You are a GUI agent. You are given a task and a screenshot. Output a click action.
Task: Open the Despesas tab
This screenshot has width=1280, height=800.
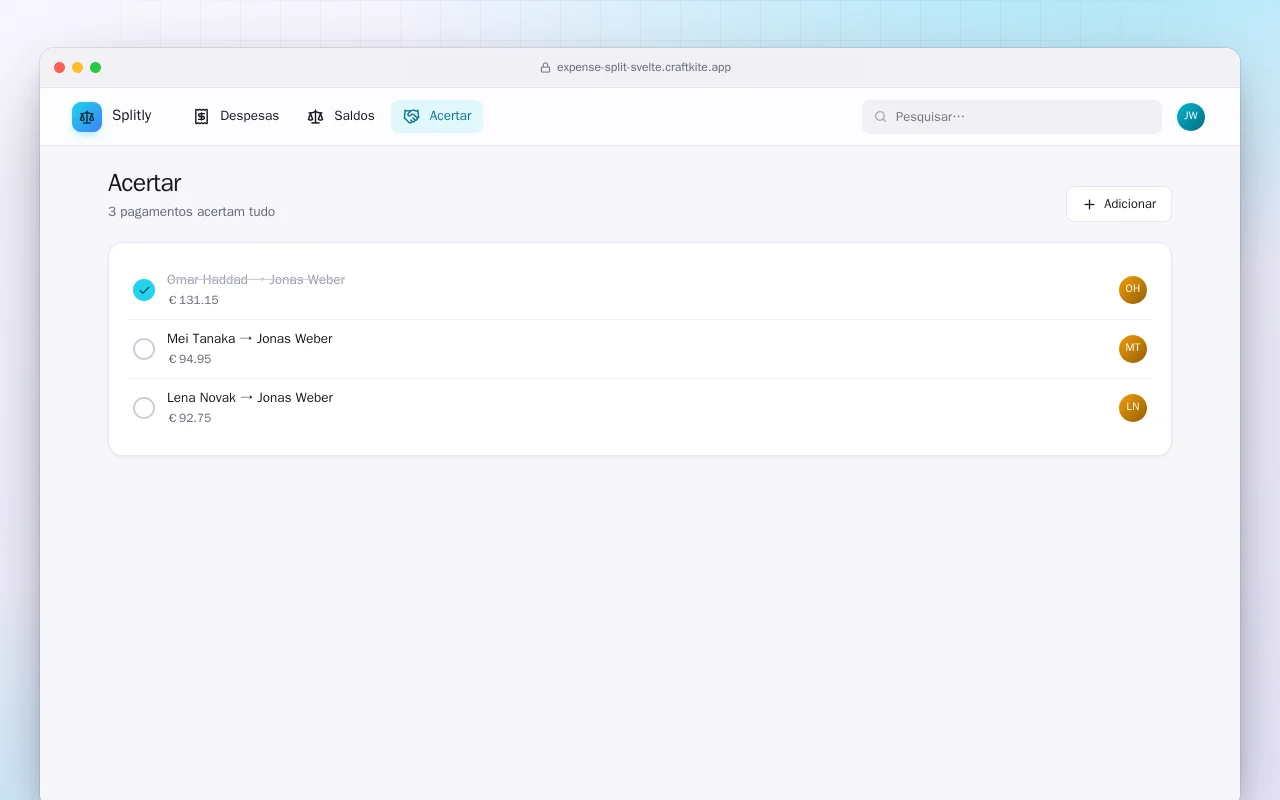pyautogui.click(x=236, y=116)
